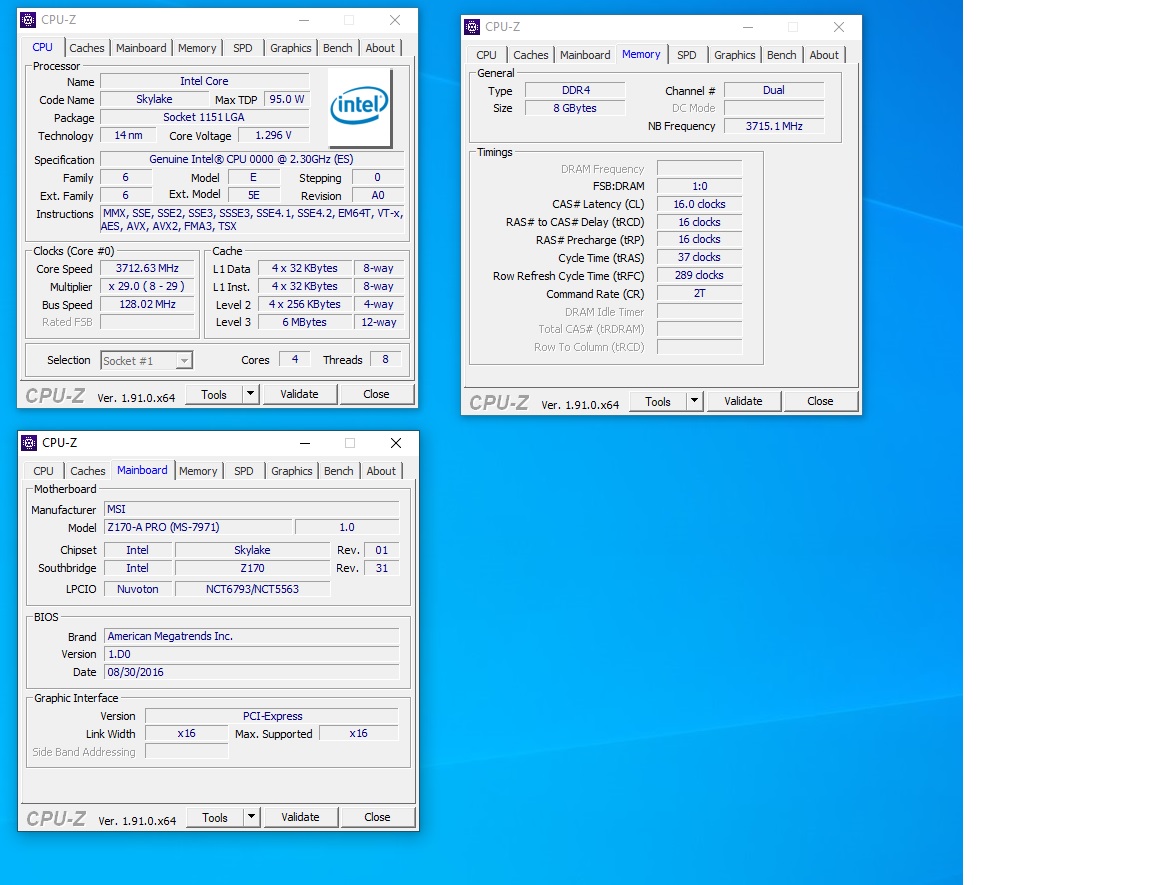Click the Package value Socket 1151 LGA
Image resolution: width=1152 pixels, height=885 pixels.
(x=204, y=118)
